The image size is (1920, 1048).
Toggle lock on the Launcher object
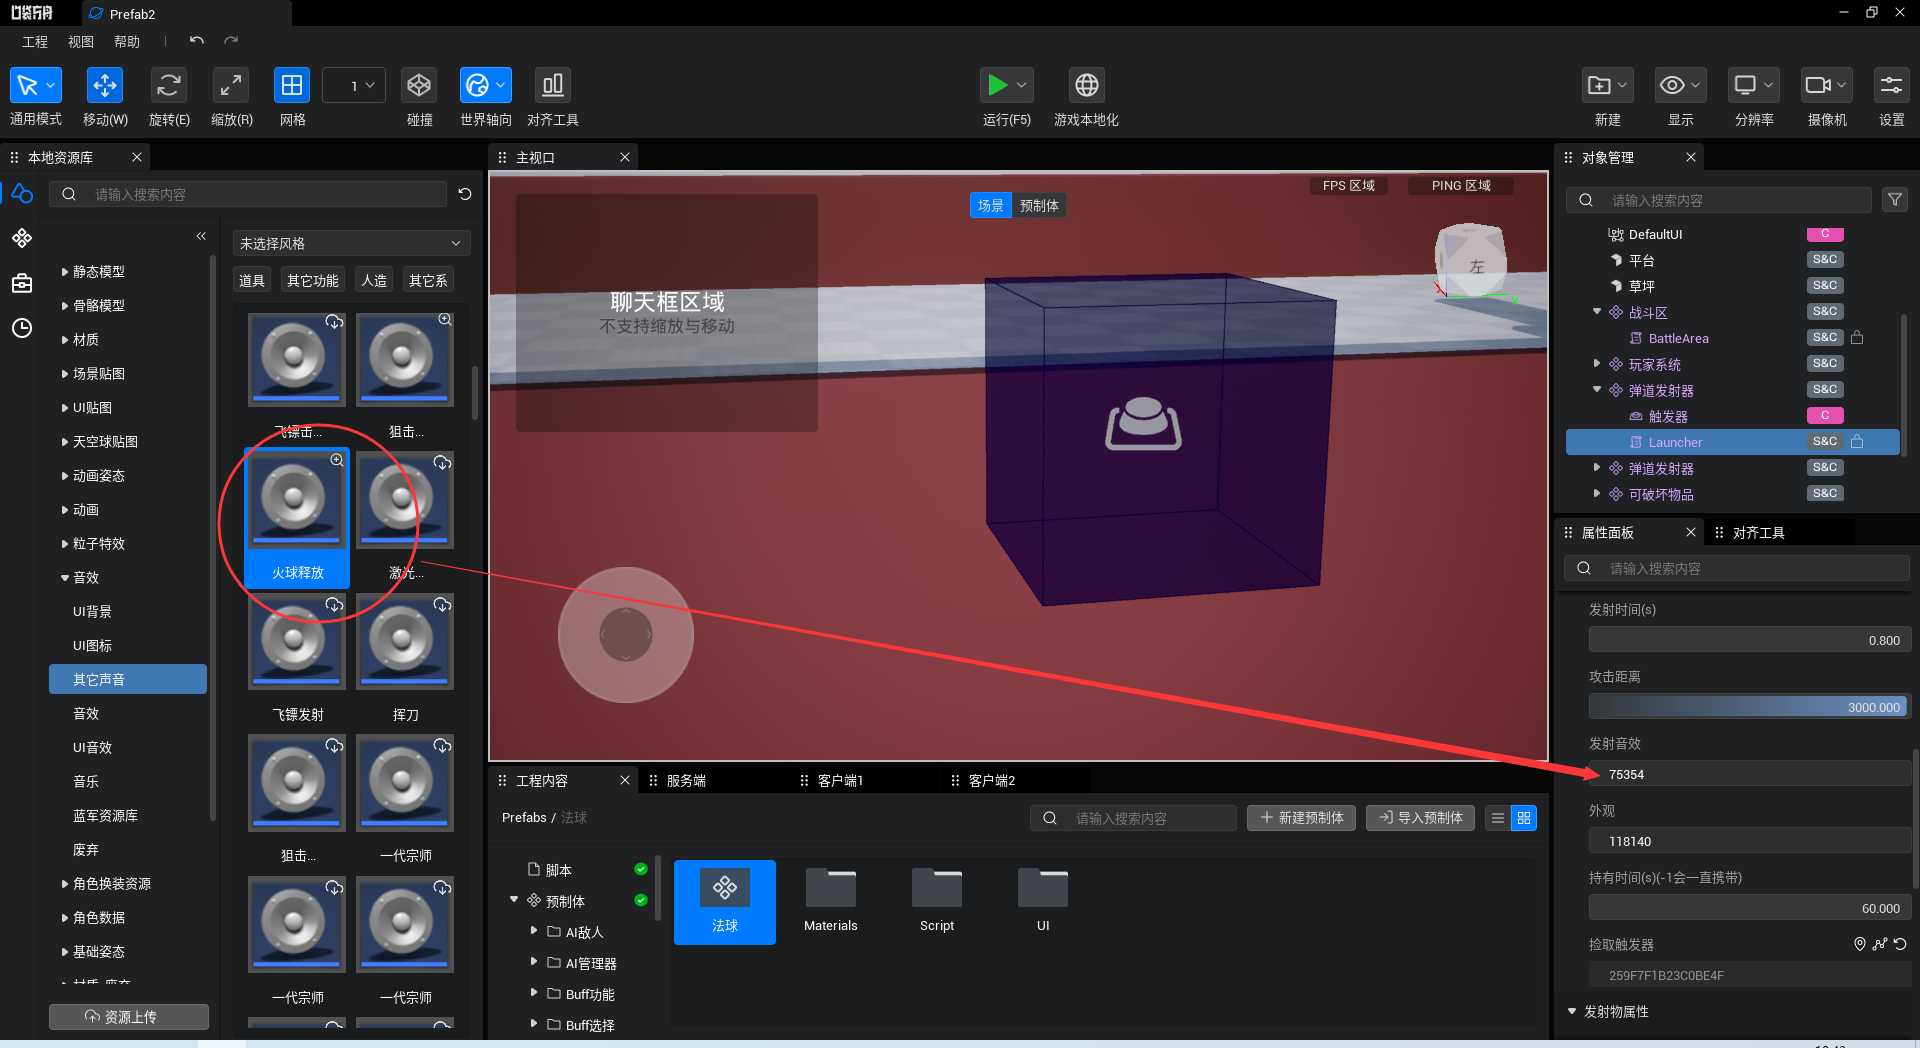click(1857, 441)
